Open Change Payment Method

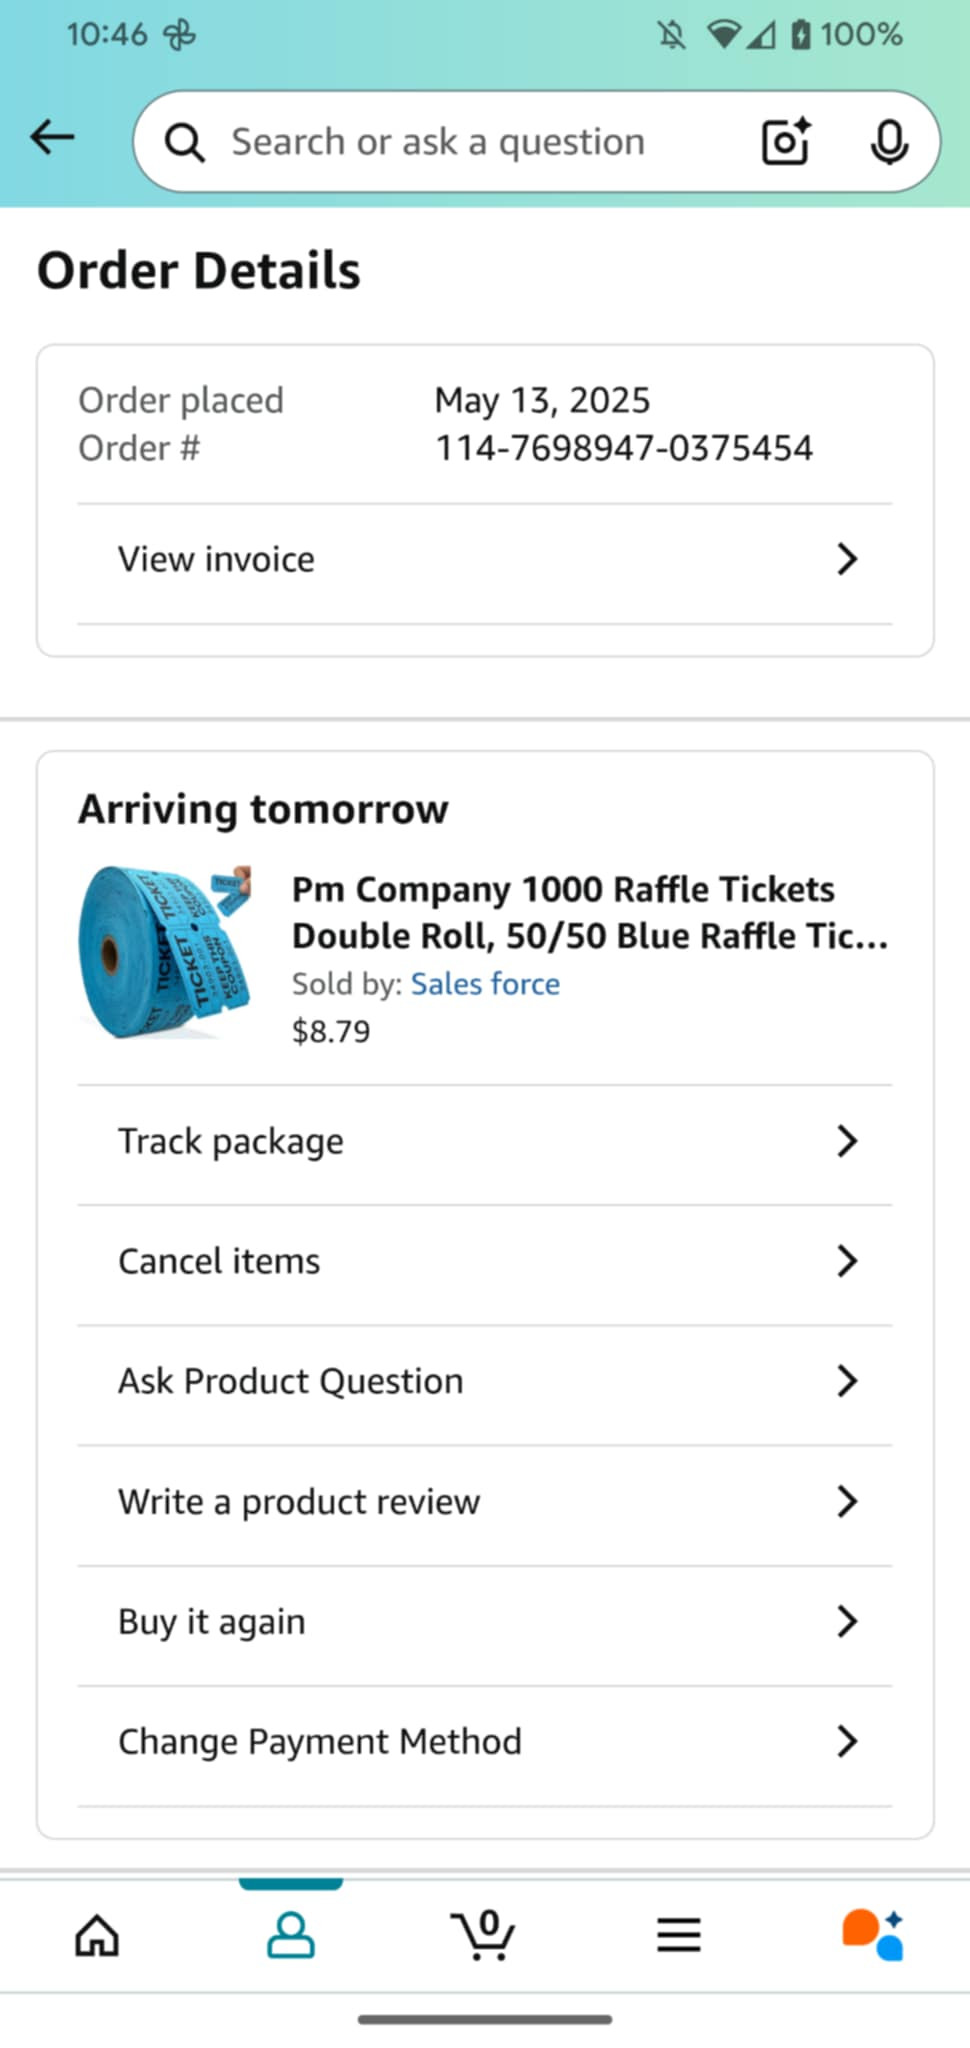[320, 1741]
